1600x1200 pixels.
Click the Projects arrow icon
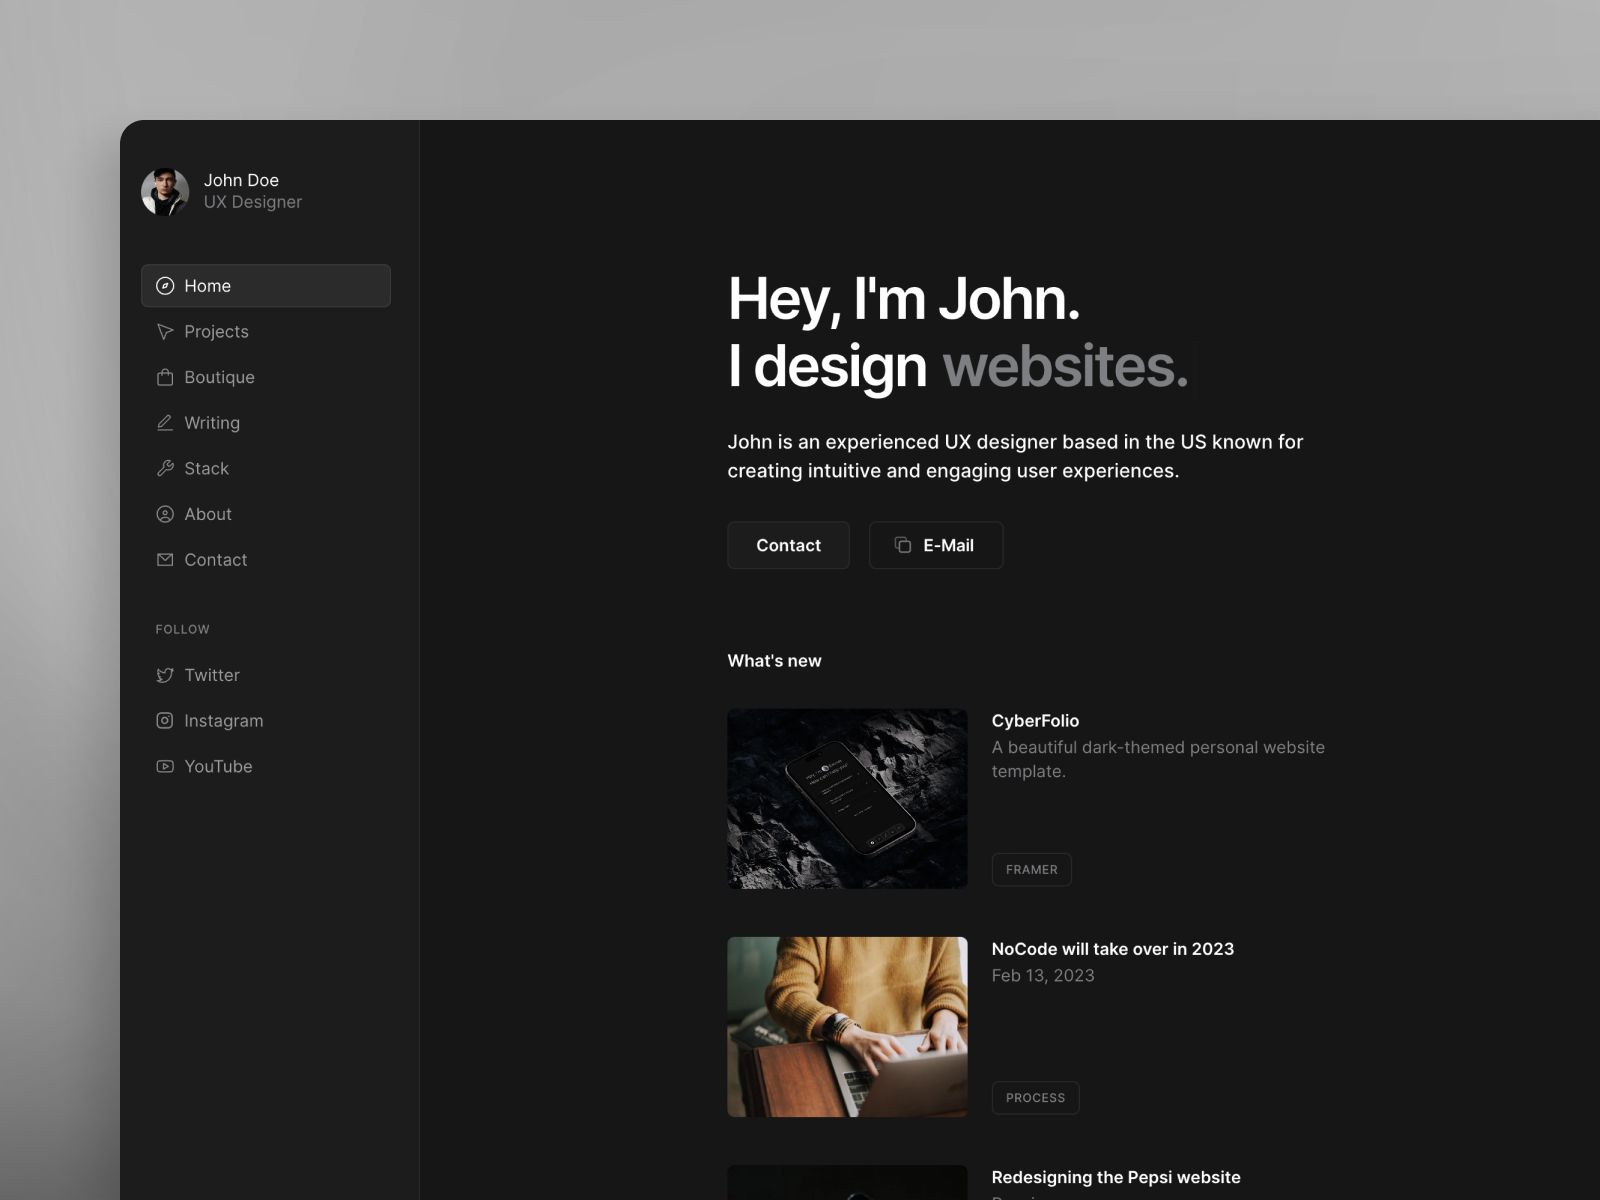pyautogui.click(x=165, y=332)
